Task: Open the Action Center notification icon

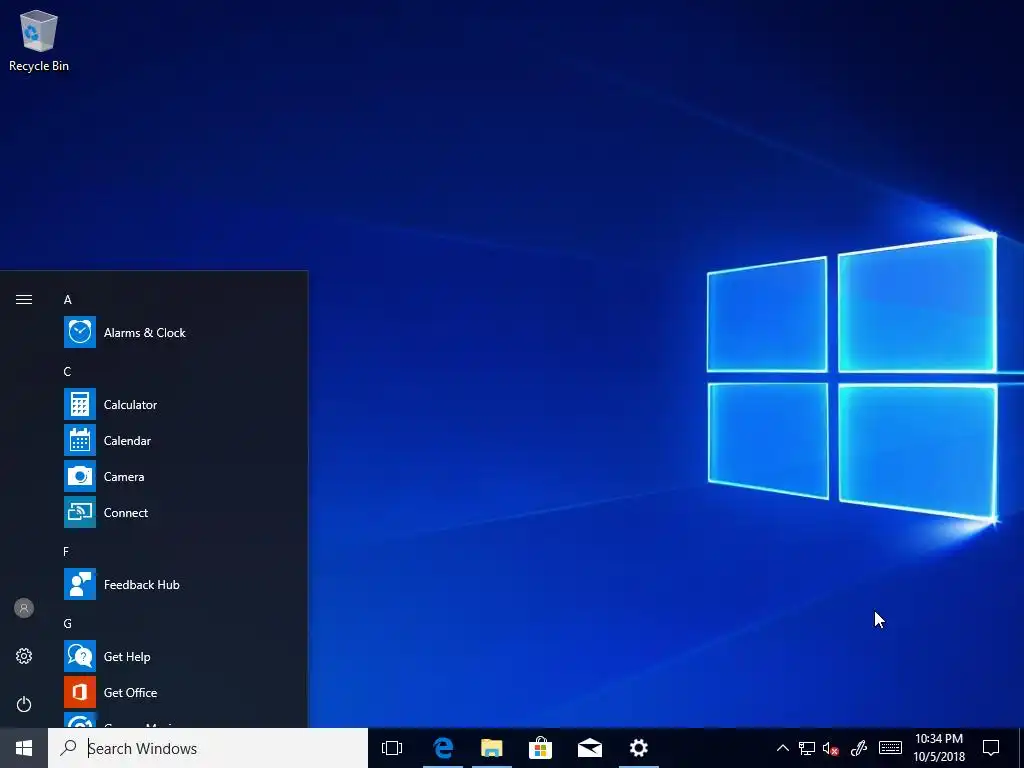Action: click(x=991, y=748)
